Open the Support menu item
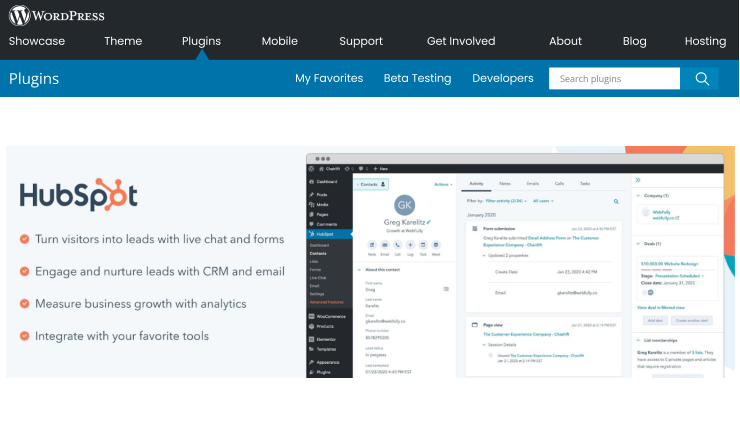 (x=361, y=41)
